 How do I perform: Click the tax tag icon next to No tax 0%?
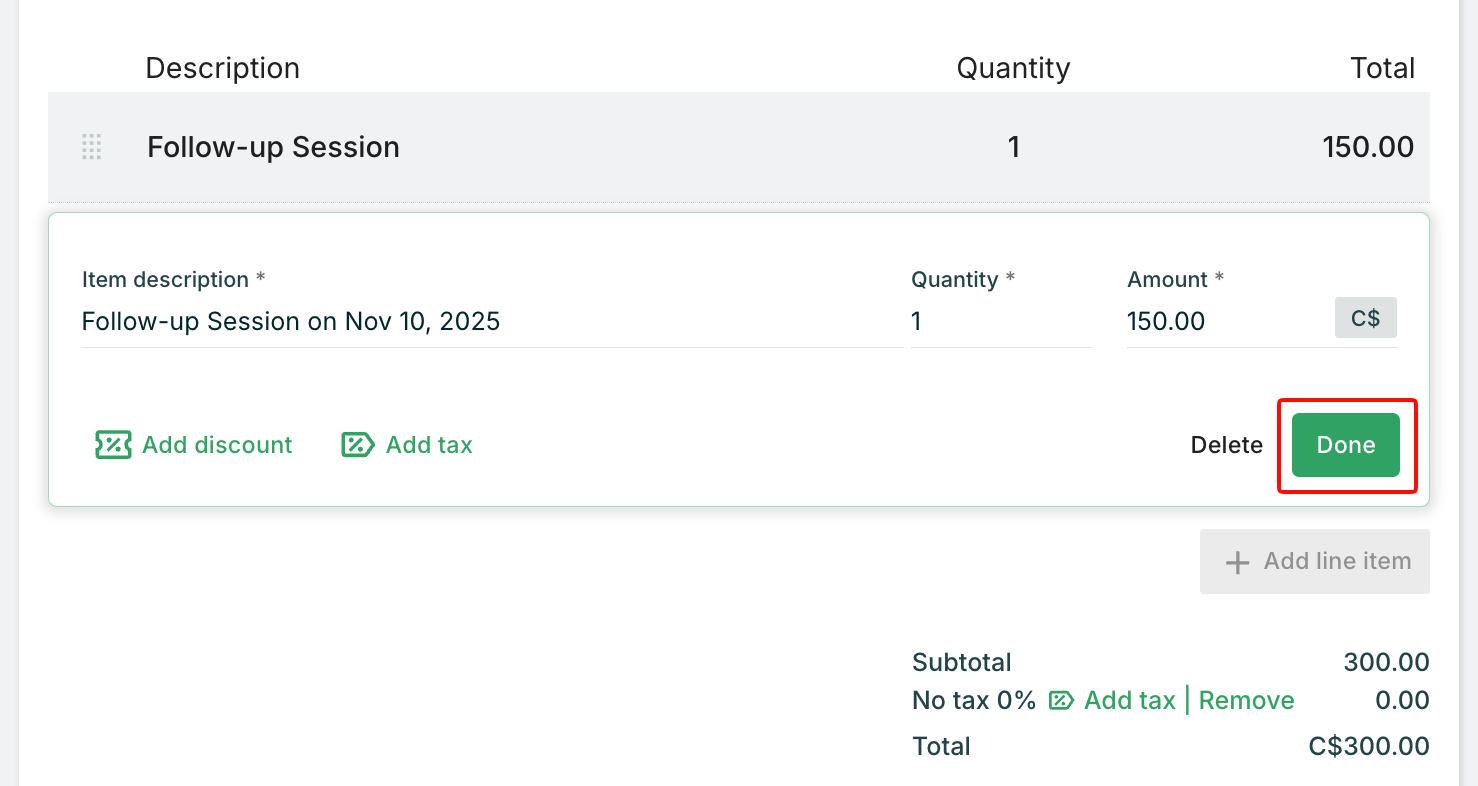1061,701
